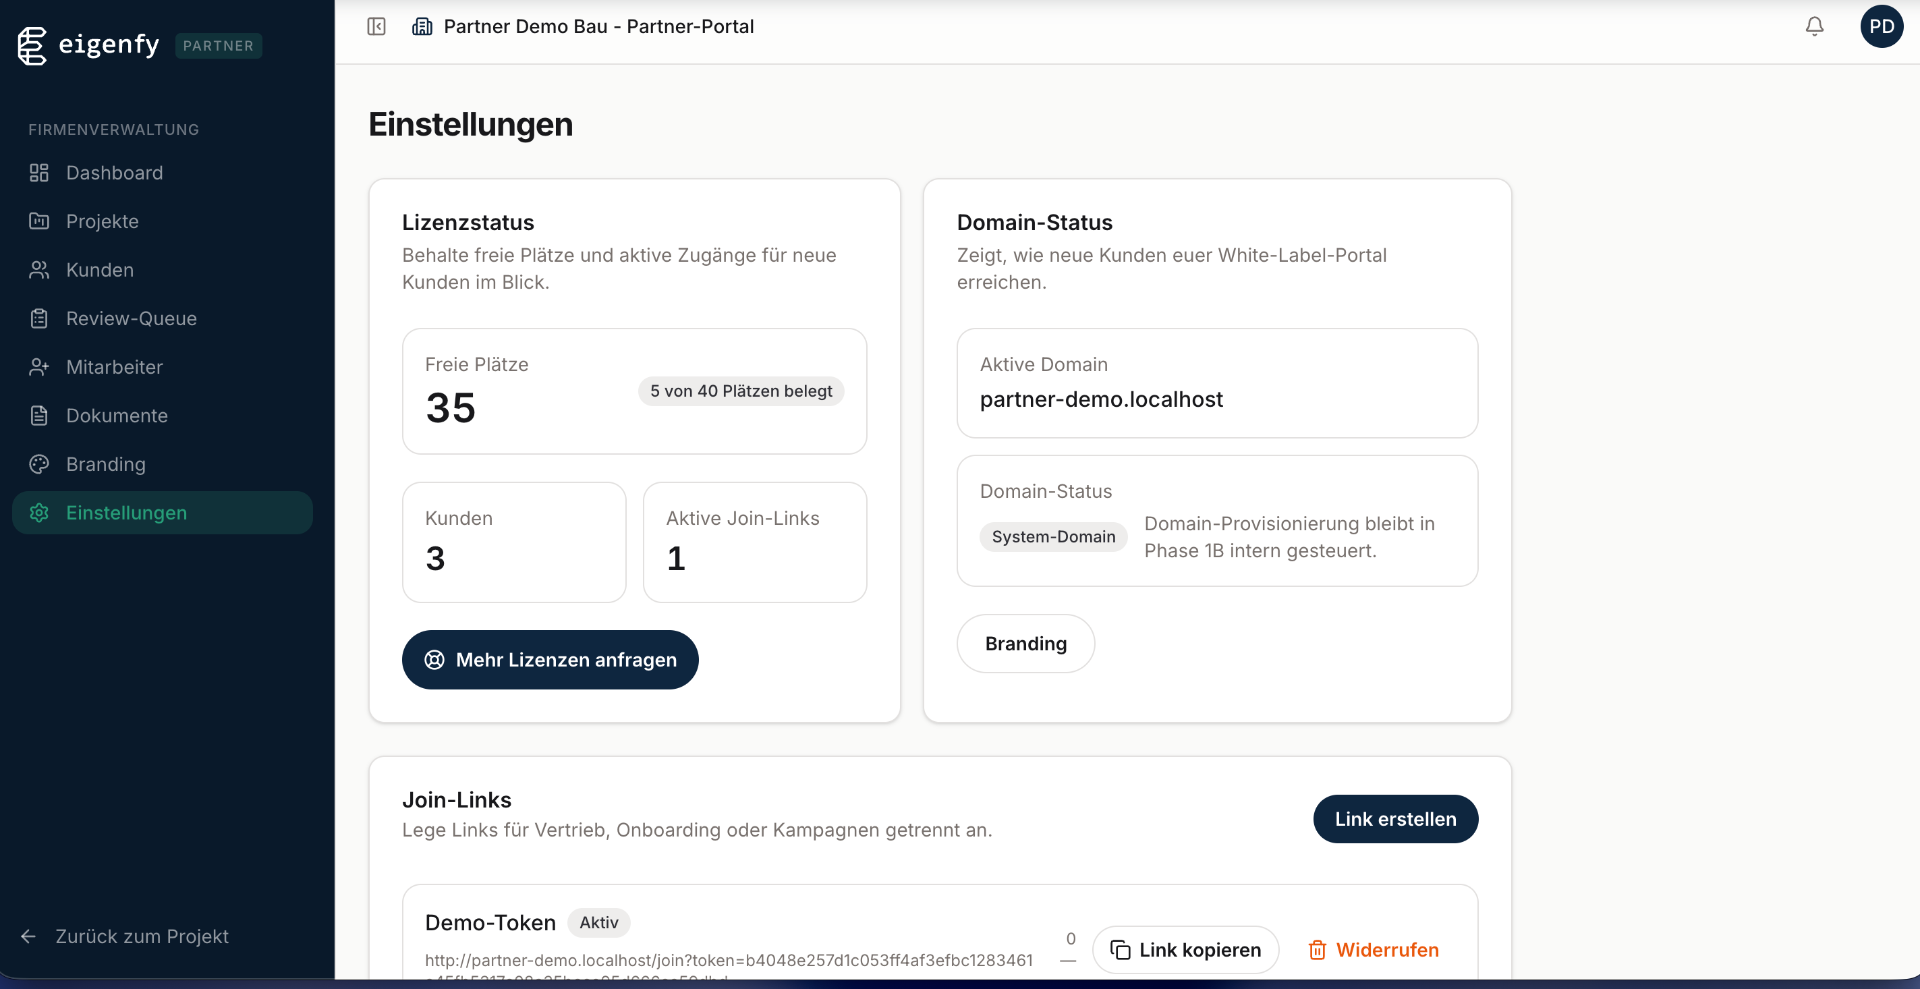The height and width of the screenshot is (989, 1920).
Task: Select Einstellungen in the sidebar
Action: point(126,513)
